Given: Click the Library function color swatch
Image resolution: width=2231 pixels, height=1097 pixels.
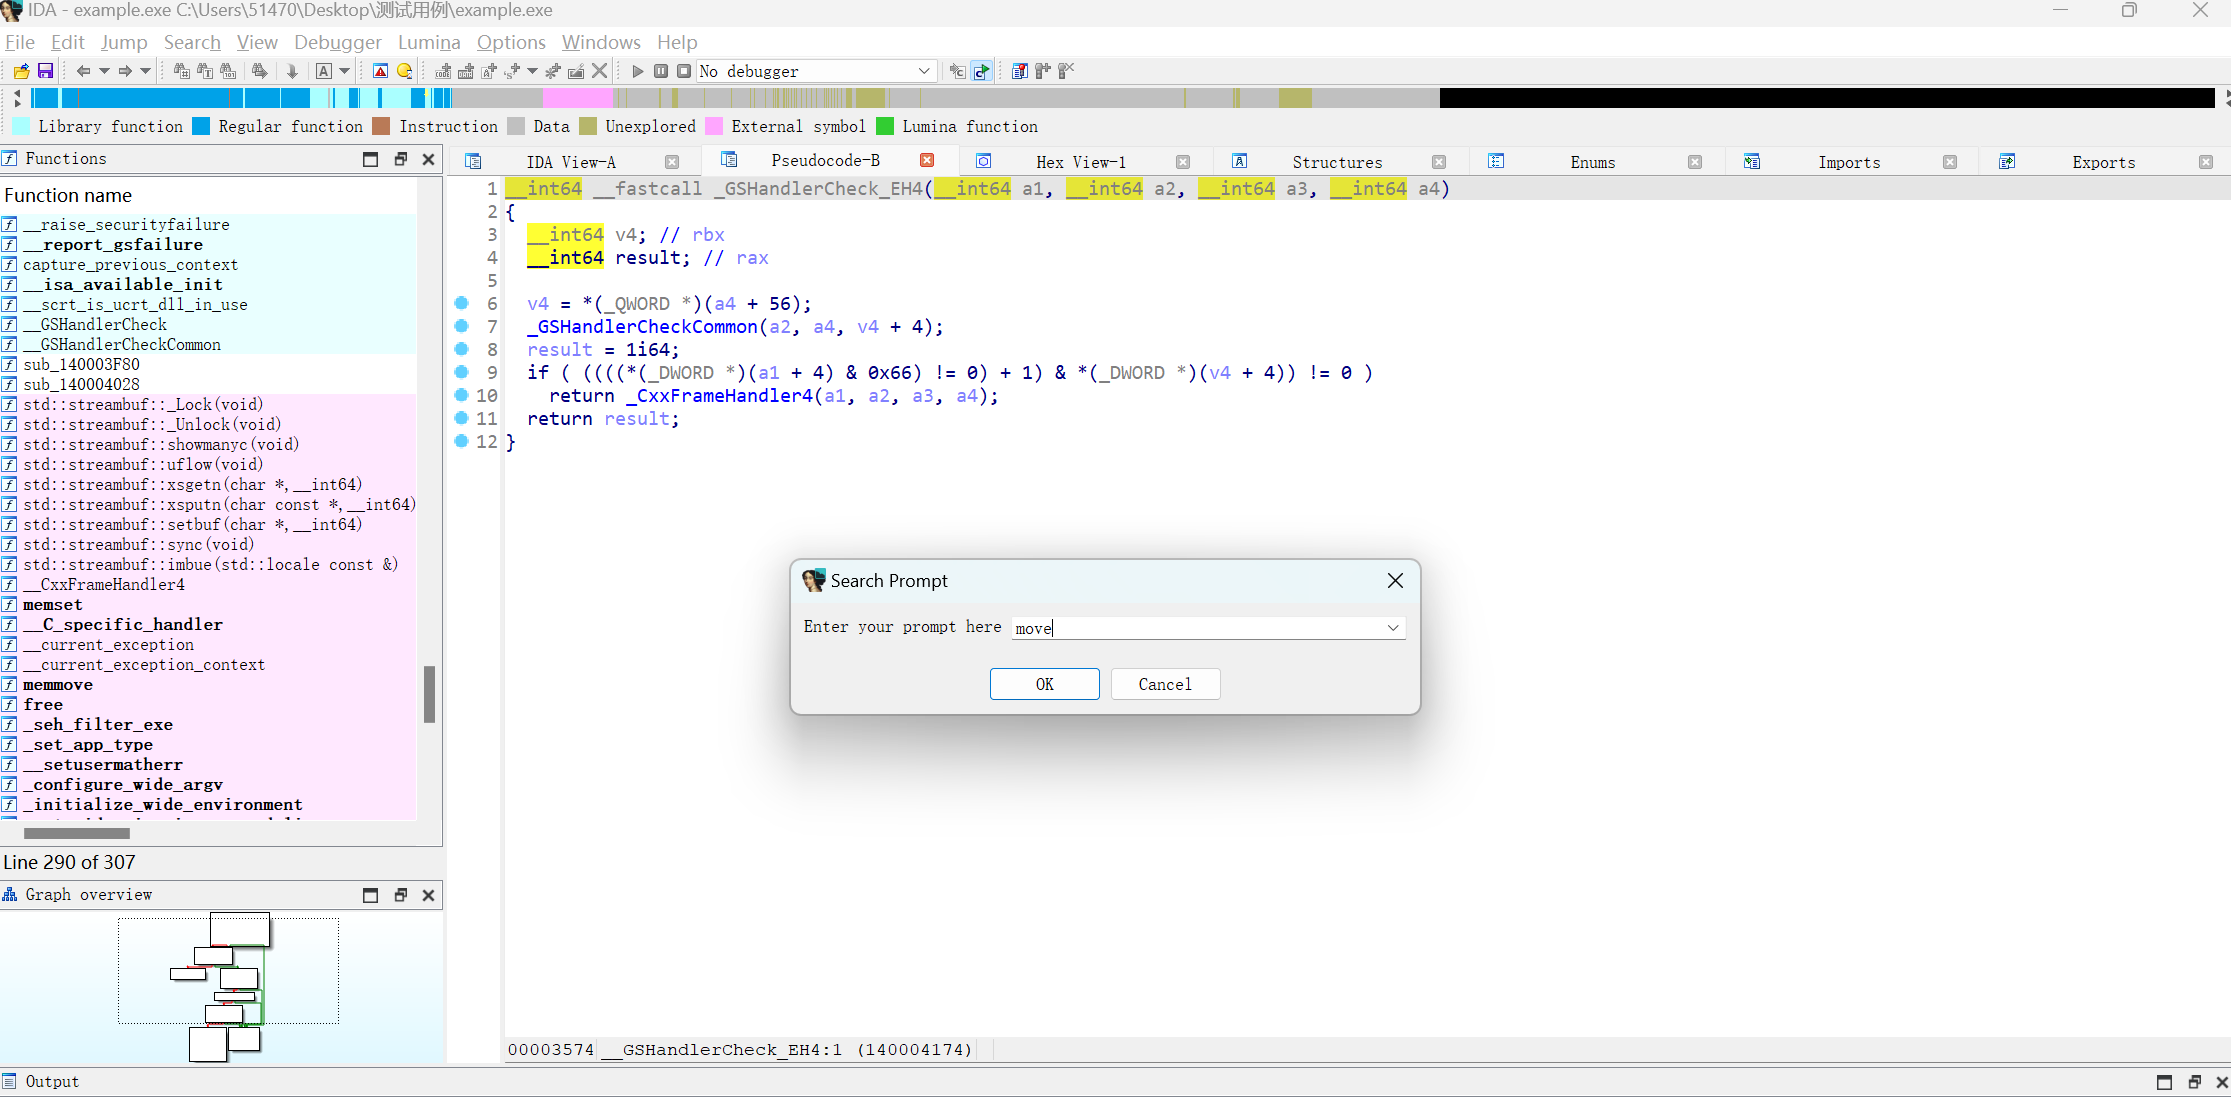Looking at the screenshot, I should coord(20,126).
